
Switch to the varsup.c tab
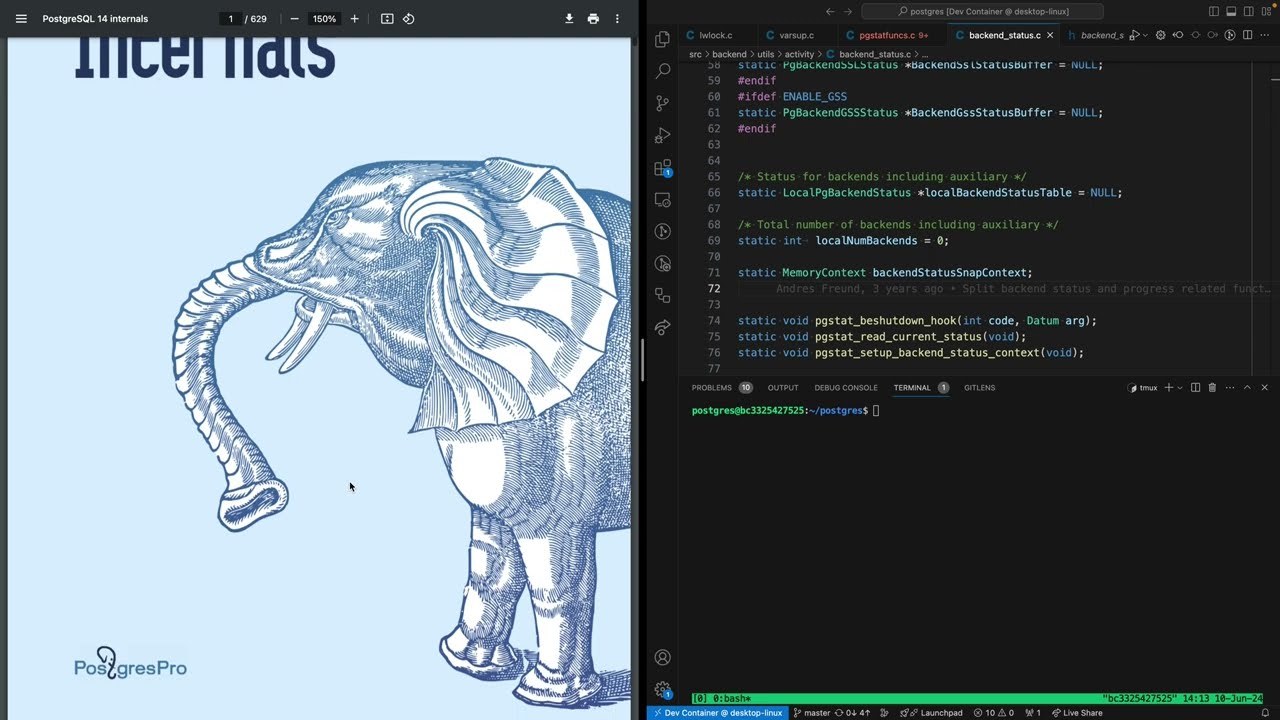[x=796, y=35]
